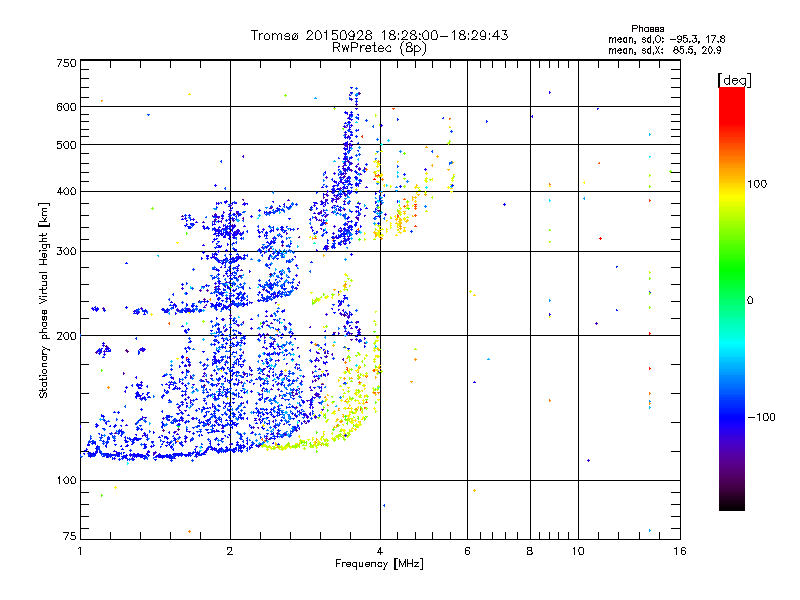Click the y-axis label 'Stationary phase Virtual Height [km]'
This screenshot has width=800, height=600.
(x=44, y=301)
